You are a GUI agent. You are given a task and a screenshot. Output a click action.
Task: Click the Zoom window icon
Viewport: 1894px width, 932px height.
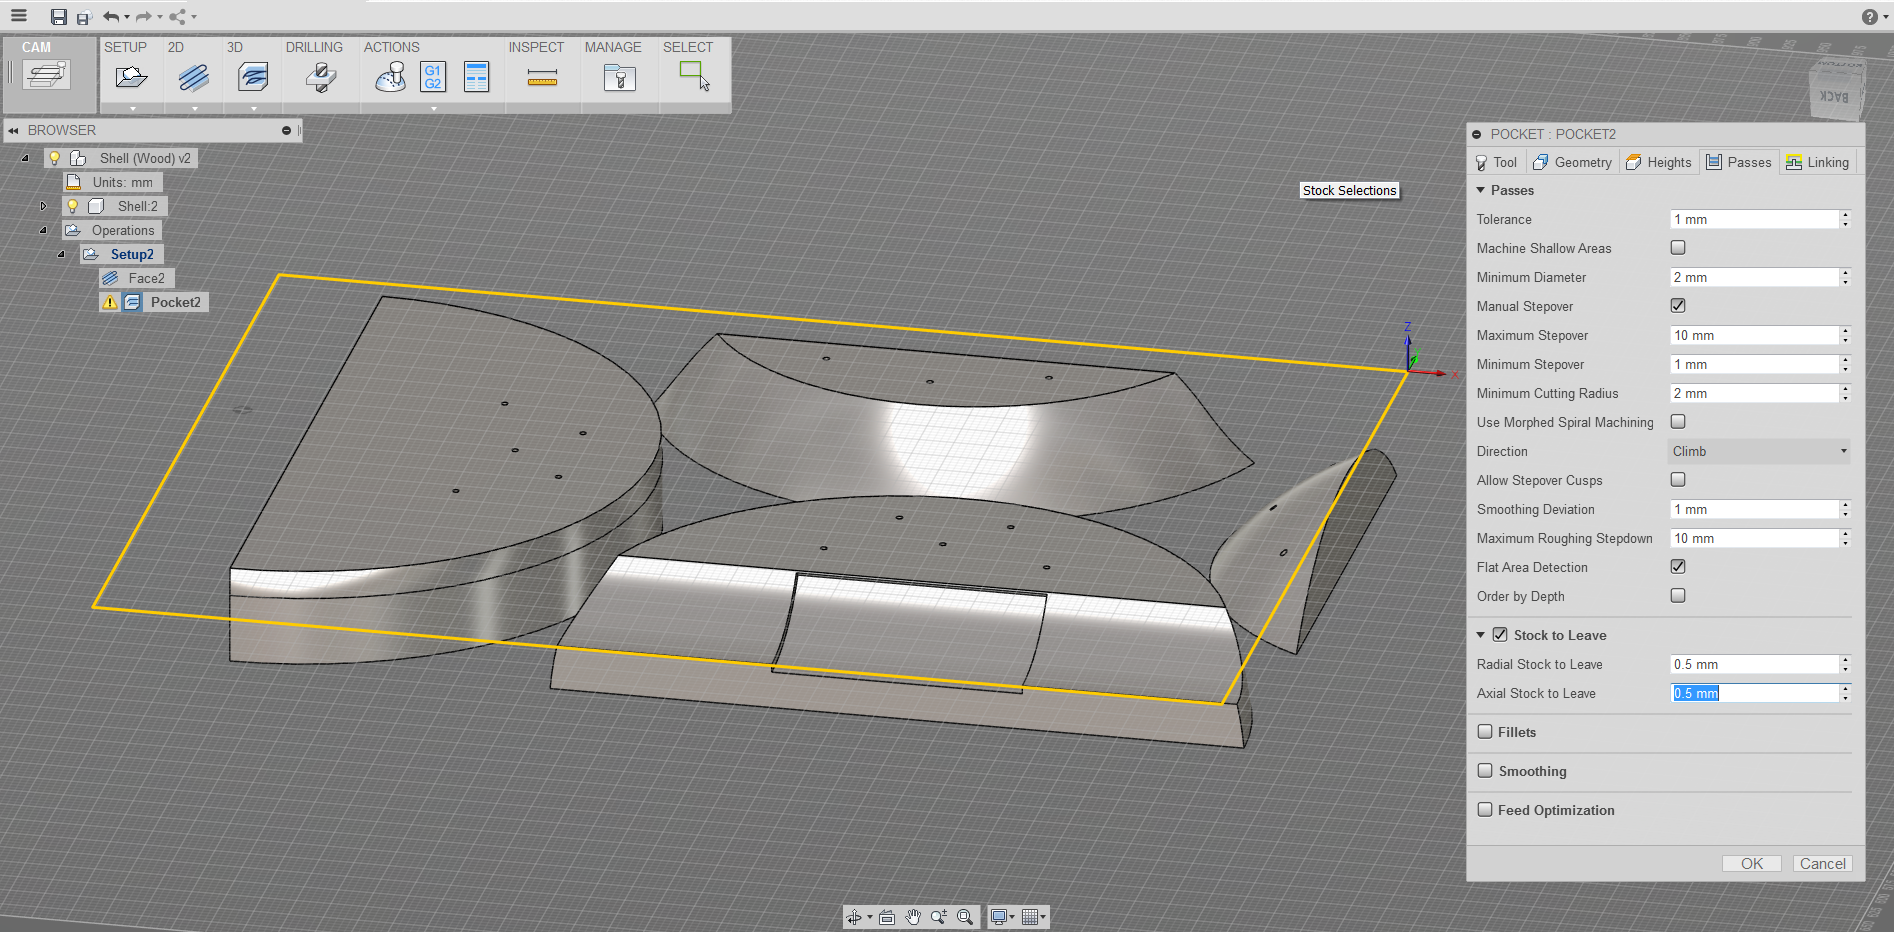(938, 917)
